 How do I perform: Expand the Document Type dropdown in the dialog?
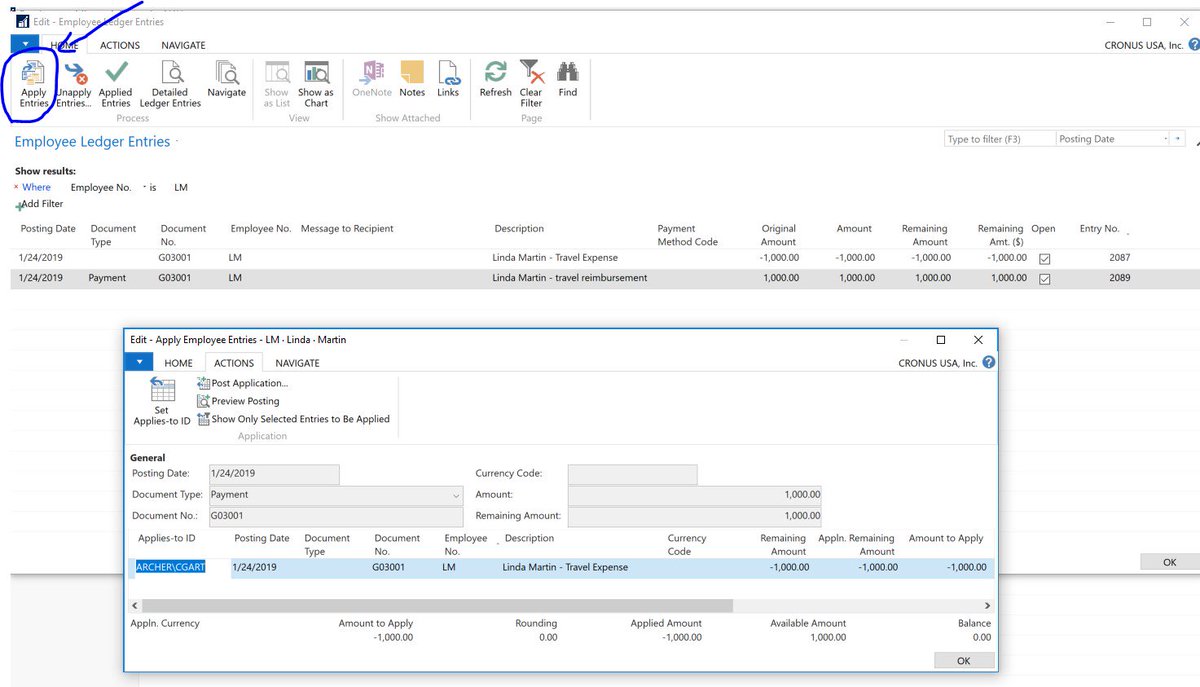456,495
